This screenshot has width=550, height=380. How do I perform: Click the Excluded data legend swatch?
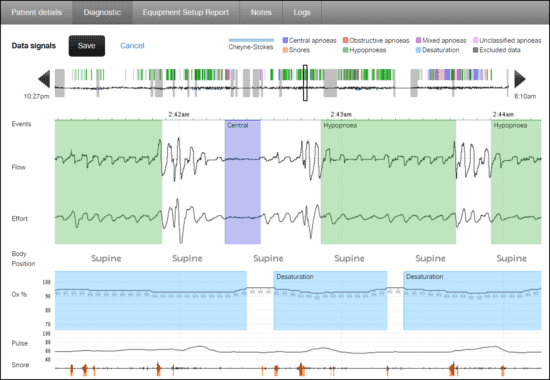pos(476,50)
